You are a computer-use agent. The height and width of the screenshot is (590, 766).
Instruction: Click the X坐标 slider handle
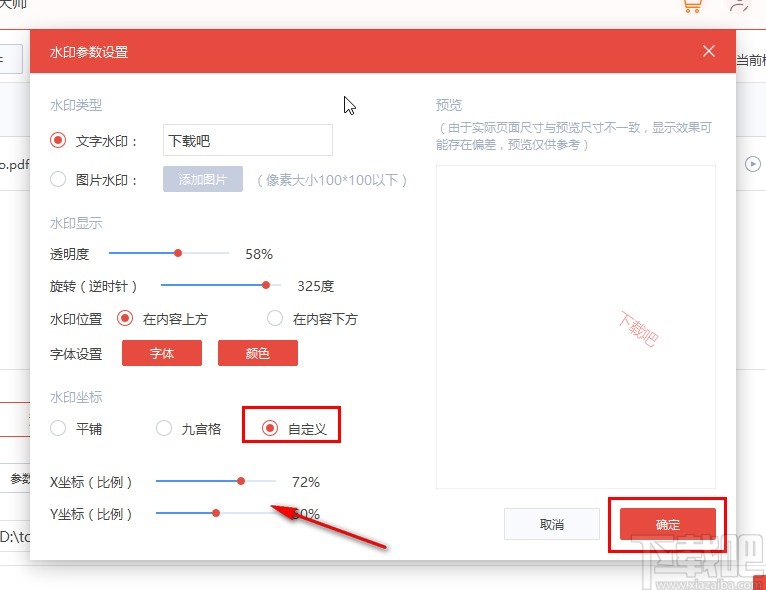click(x=241, y=481)
